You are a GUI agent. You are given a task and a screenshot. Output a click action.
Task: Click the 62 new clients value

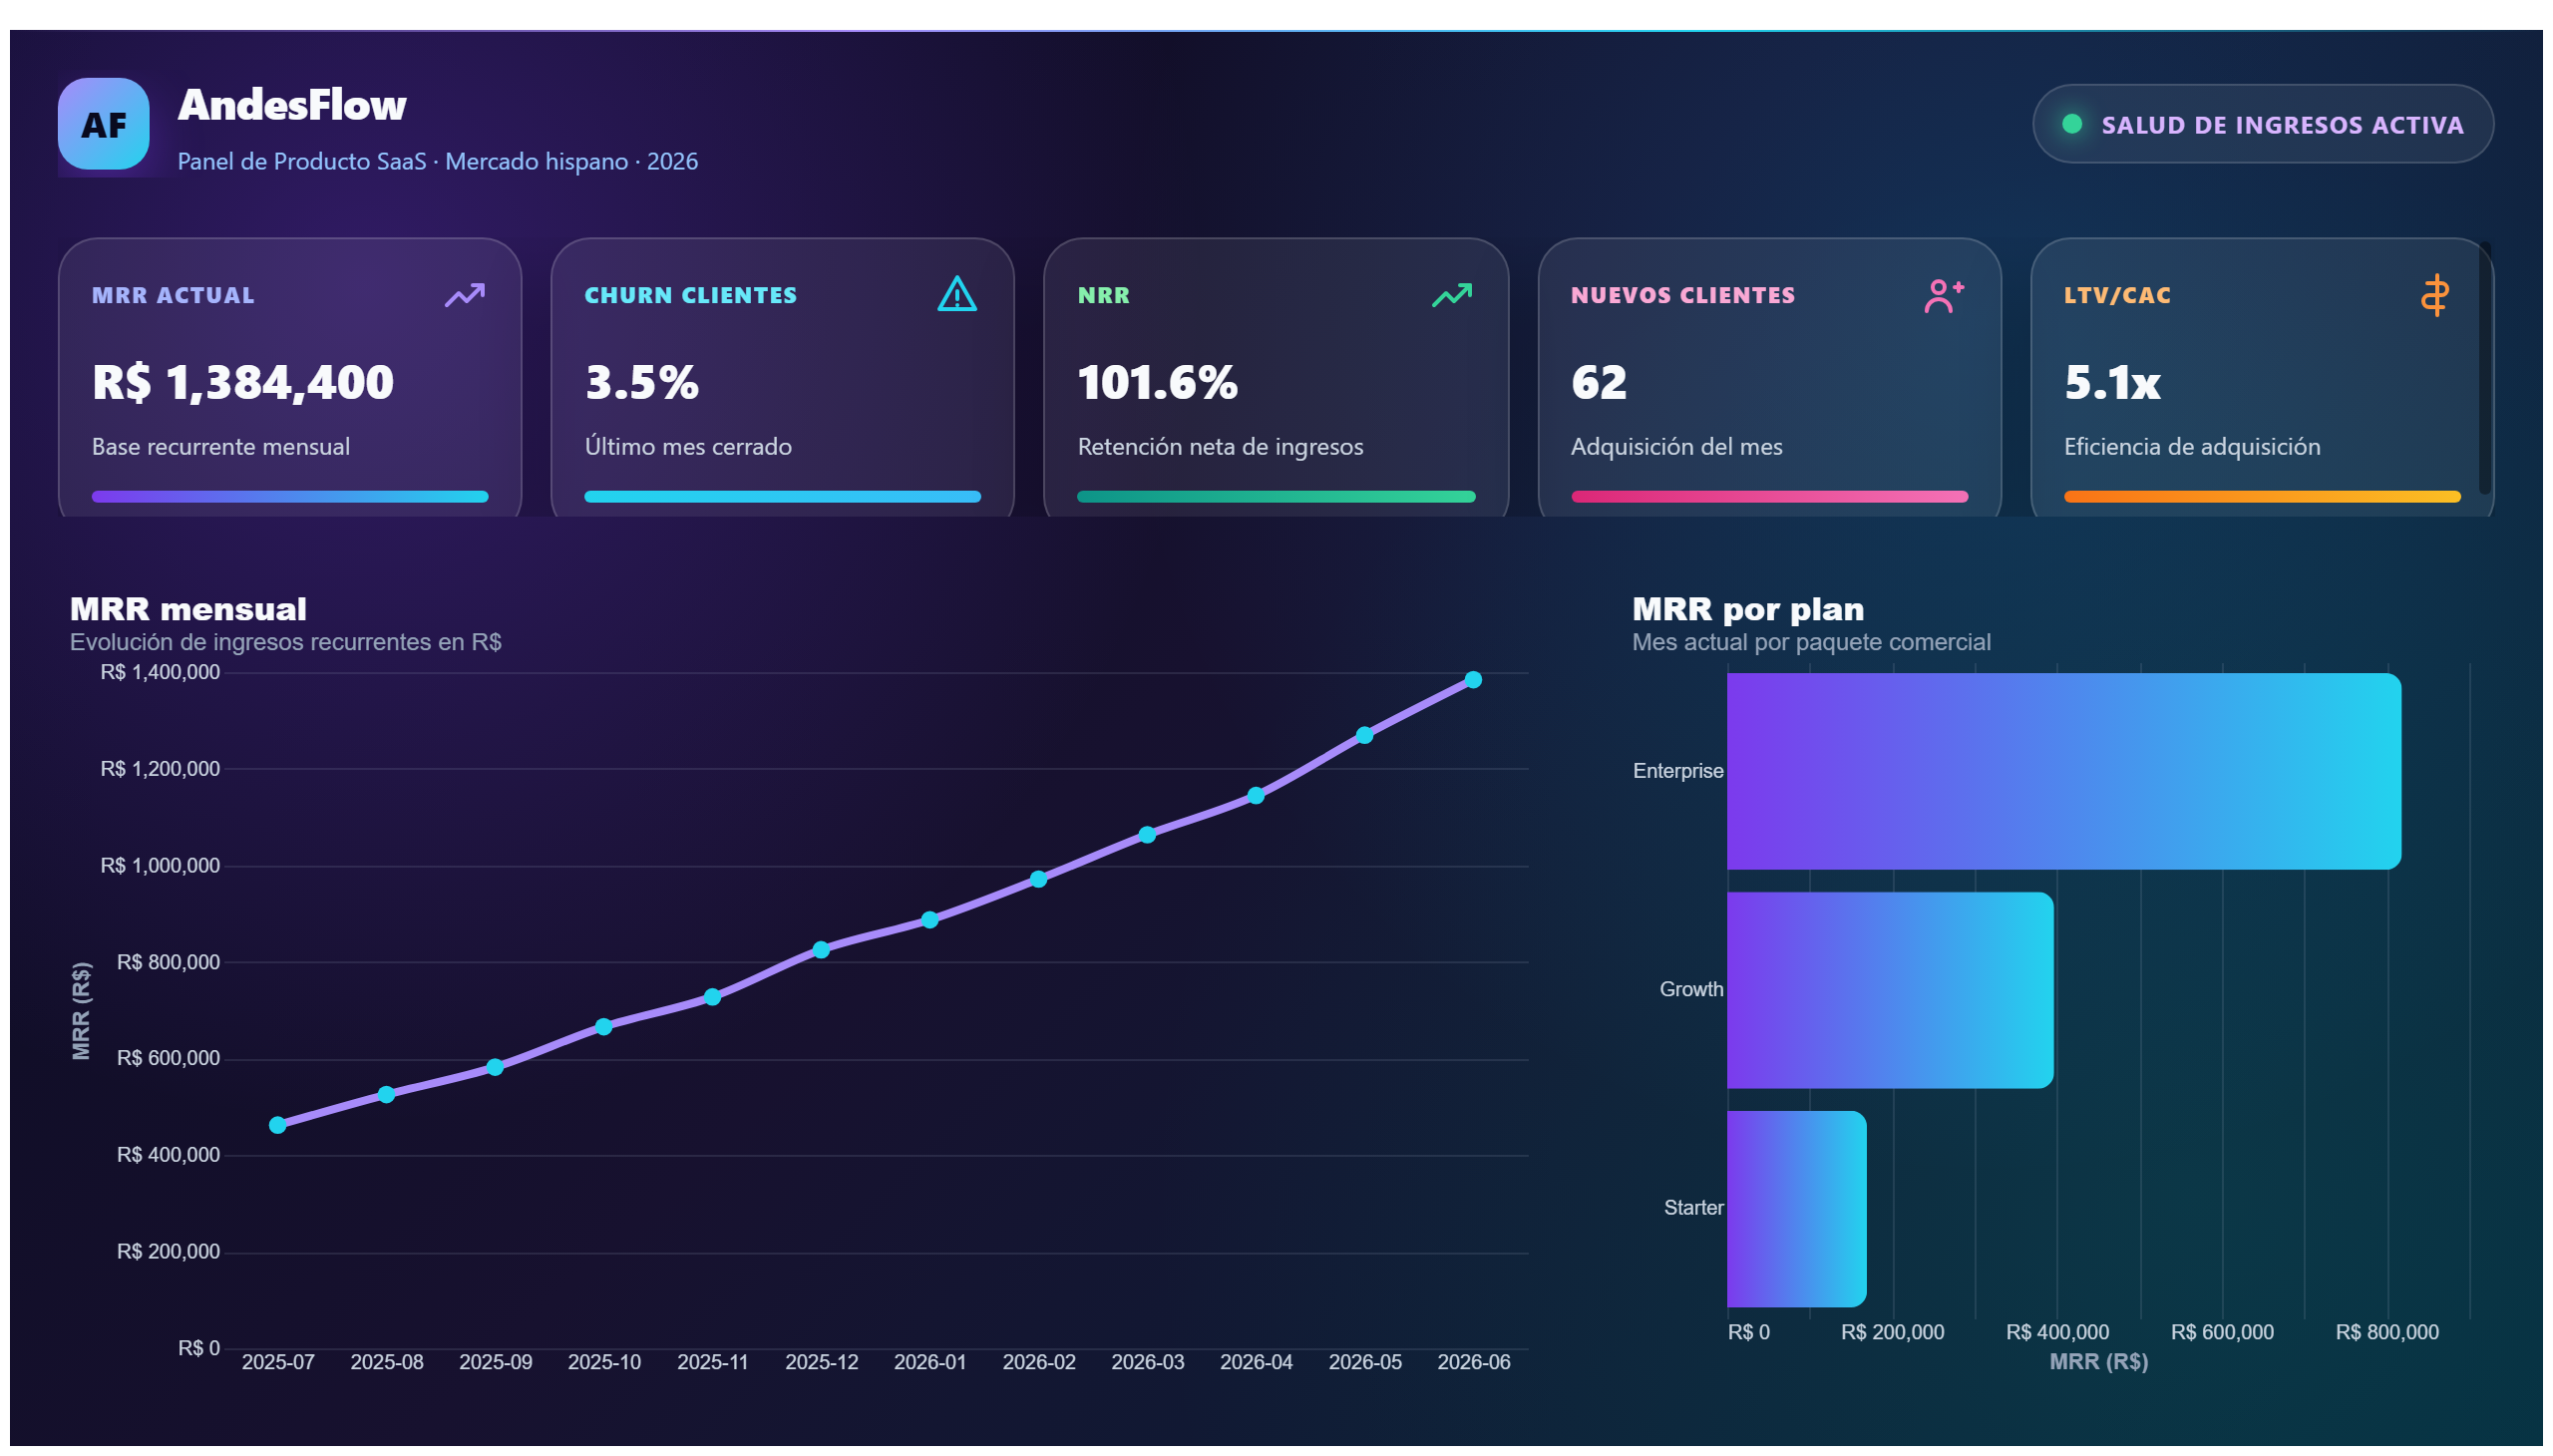point(1599,382)
